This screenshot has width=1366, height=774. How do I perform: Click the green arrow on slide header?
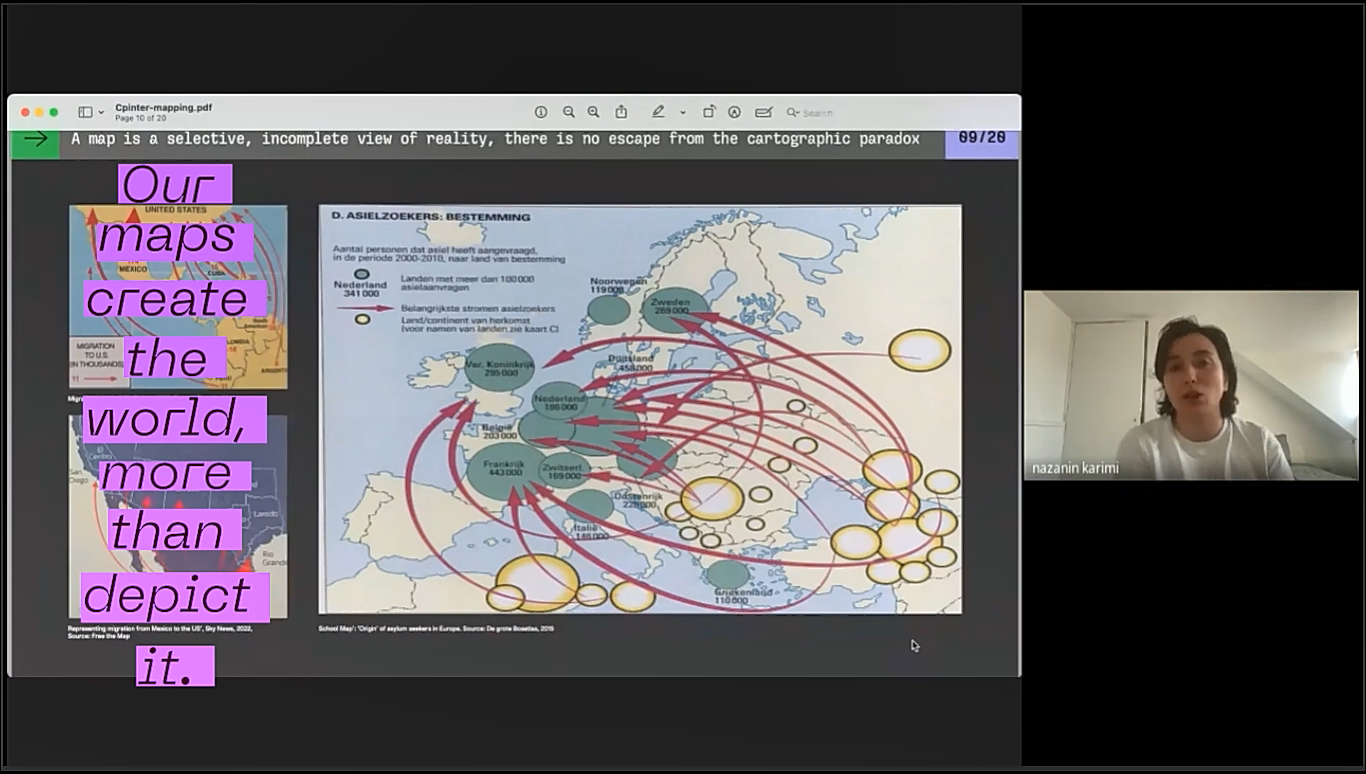pos(35,139)
